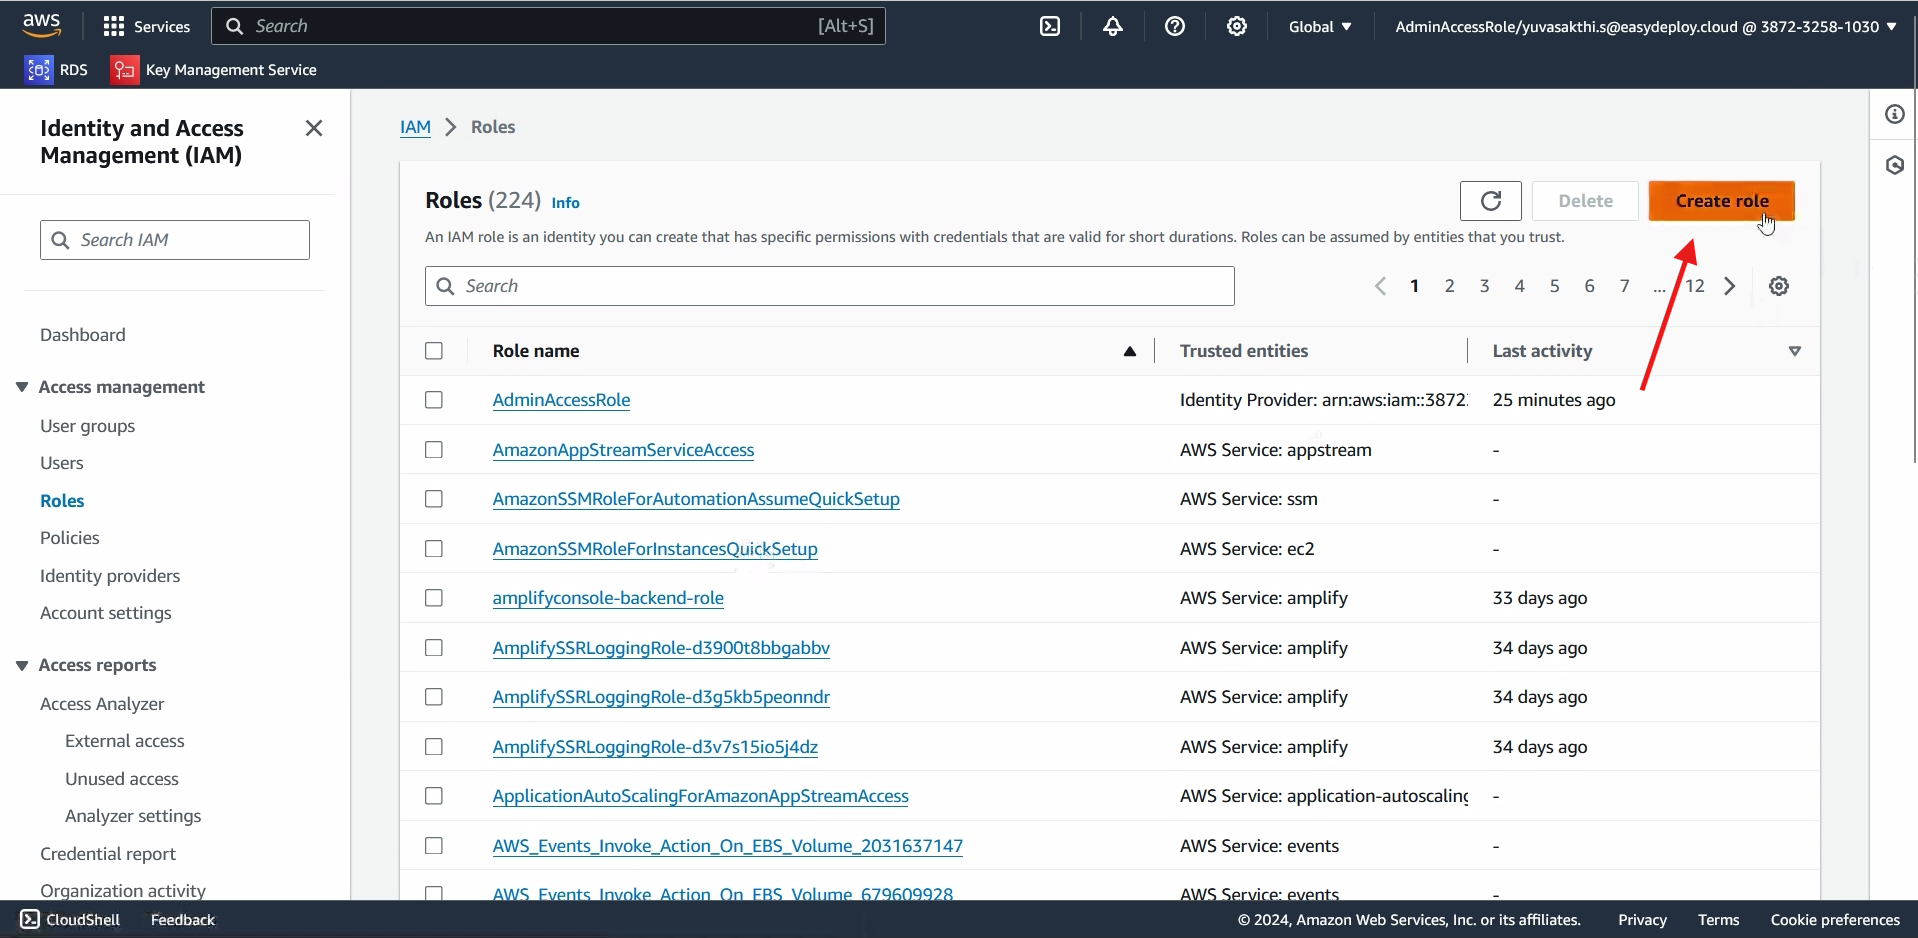Check the AmazonSSMRoleForAutomationAssumeQuickSetup checkbox
1918x938 pixels.
(434, 499)
